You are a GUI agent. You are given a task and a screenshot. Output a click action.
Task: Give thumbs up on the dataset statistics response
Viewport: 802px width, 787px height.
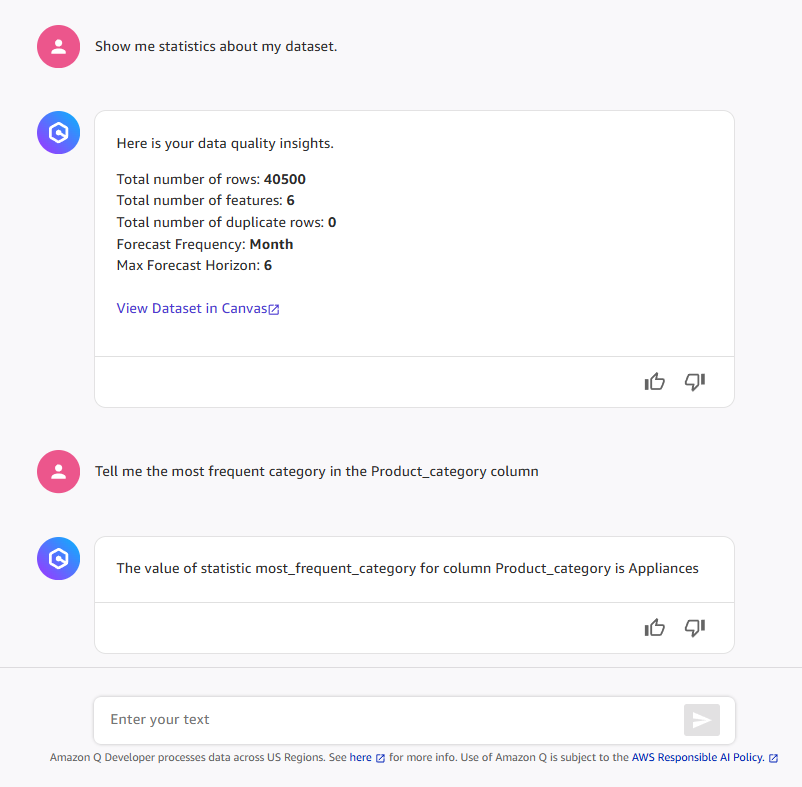654,381
